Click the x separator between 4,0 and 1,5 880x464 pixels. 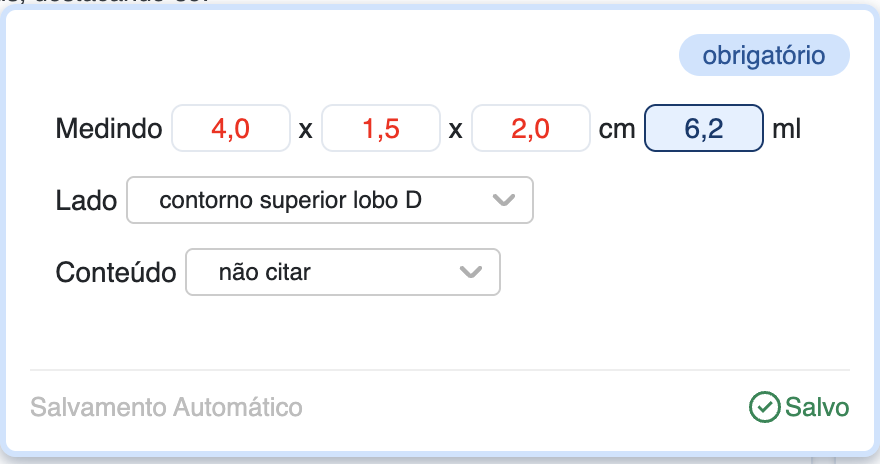(x=306, y=130)
